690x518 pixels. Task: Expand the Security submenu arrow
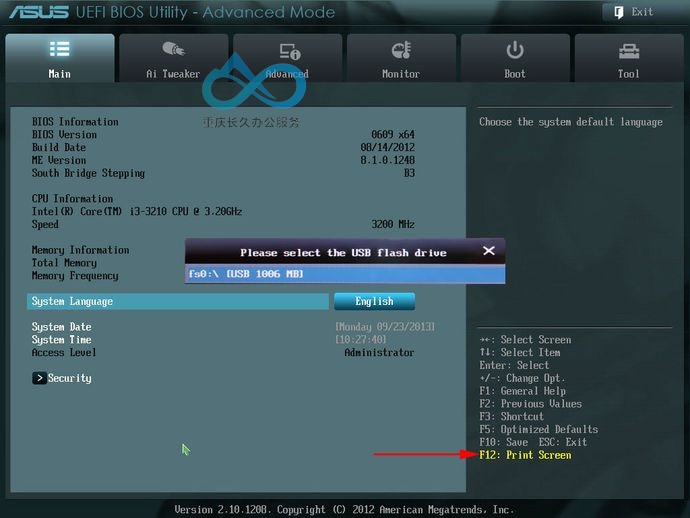click(x=39, y=378)
